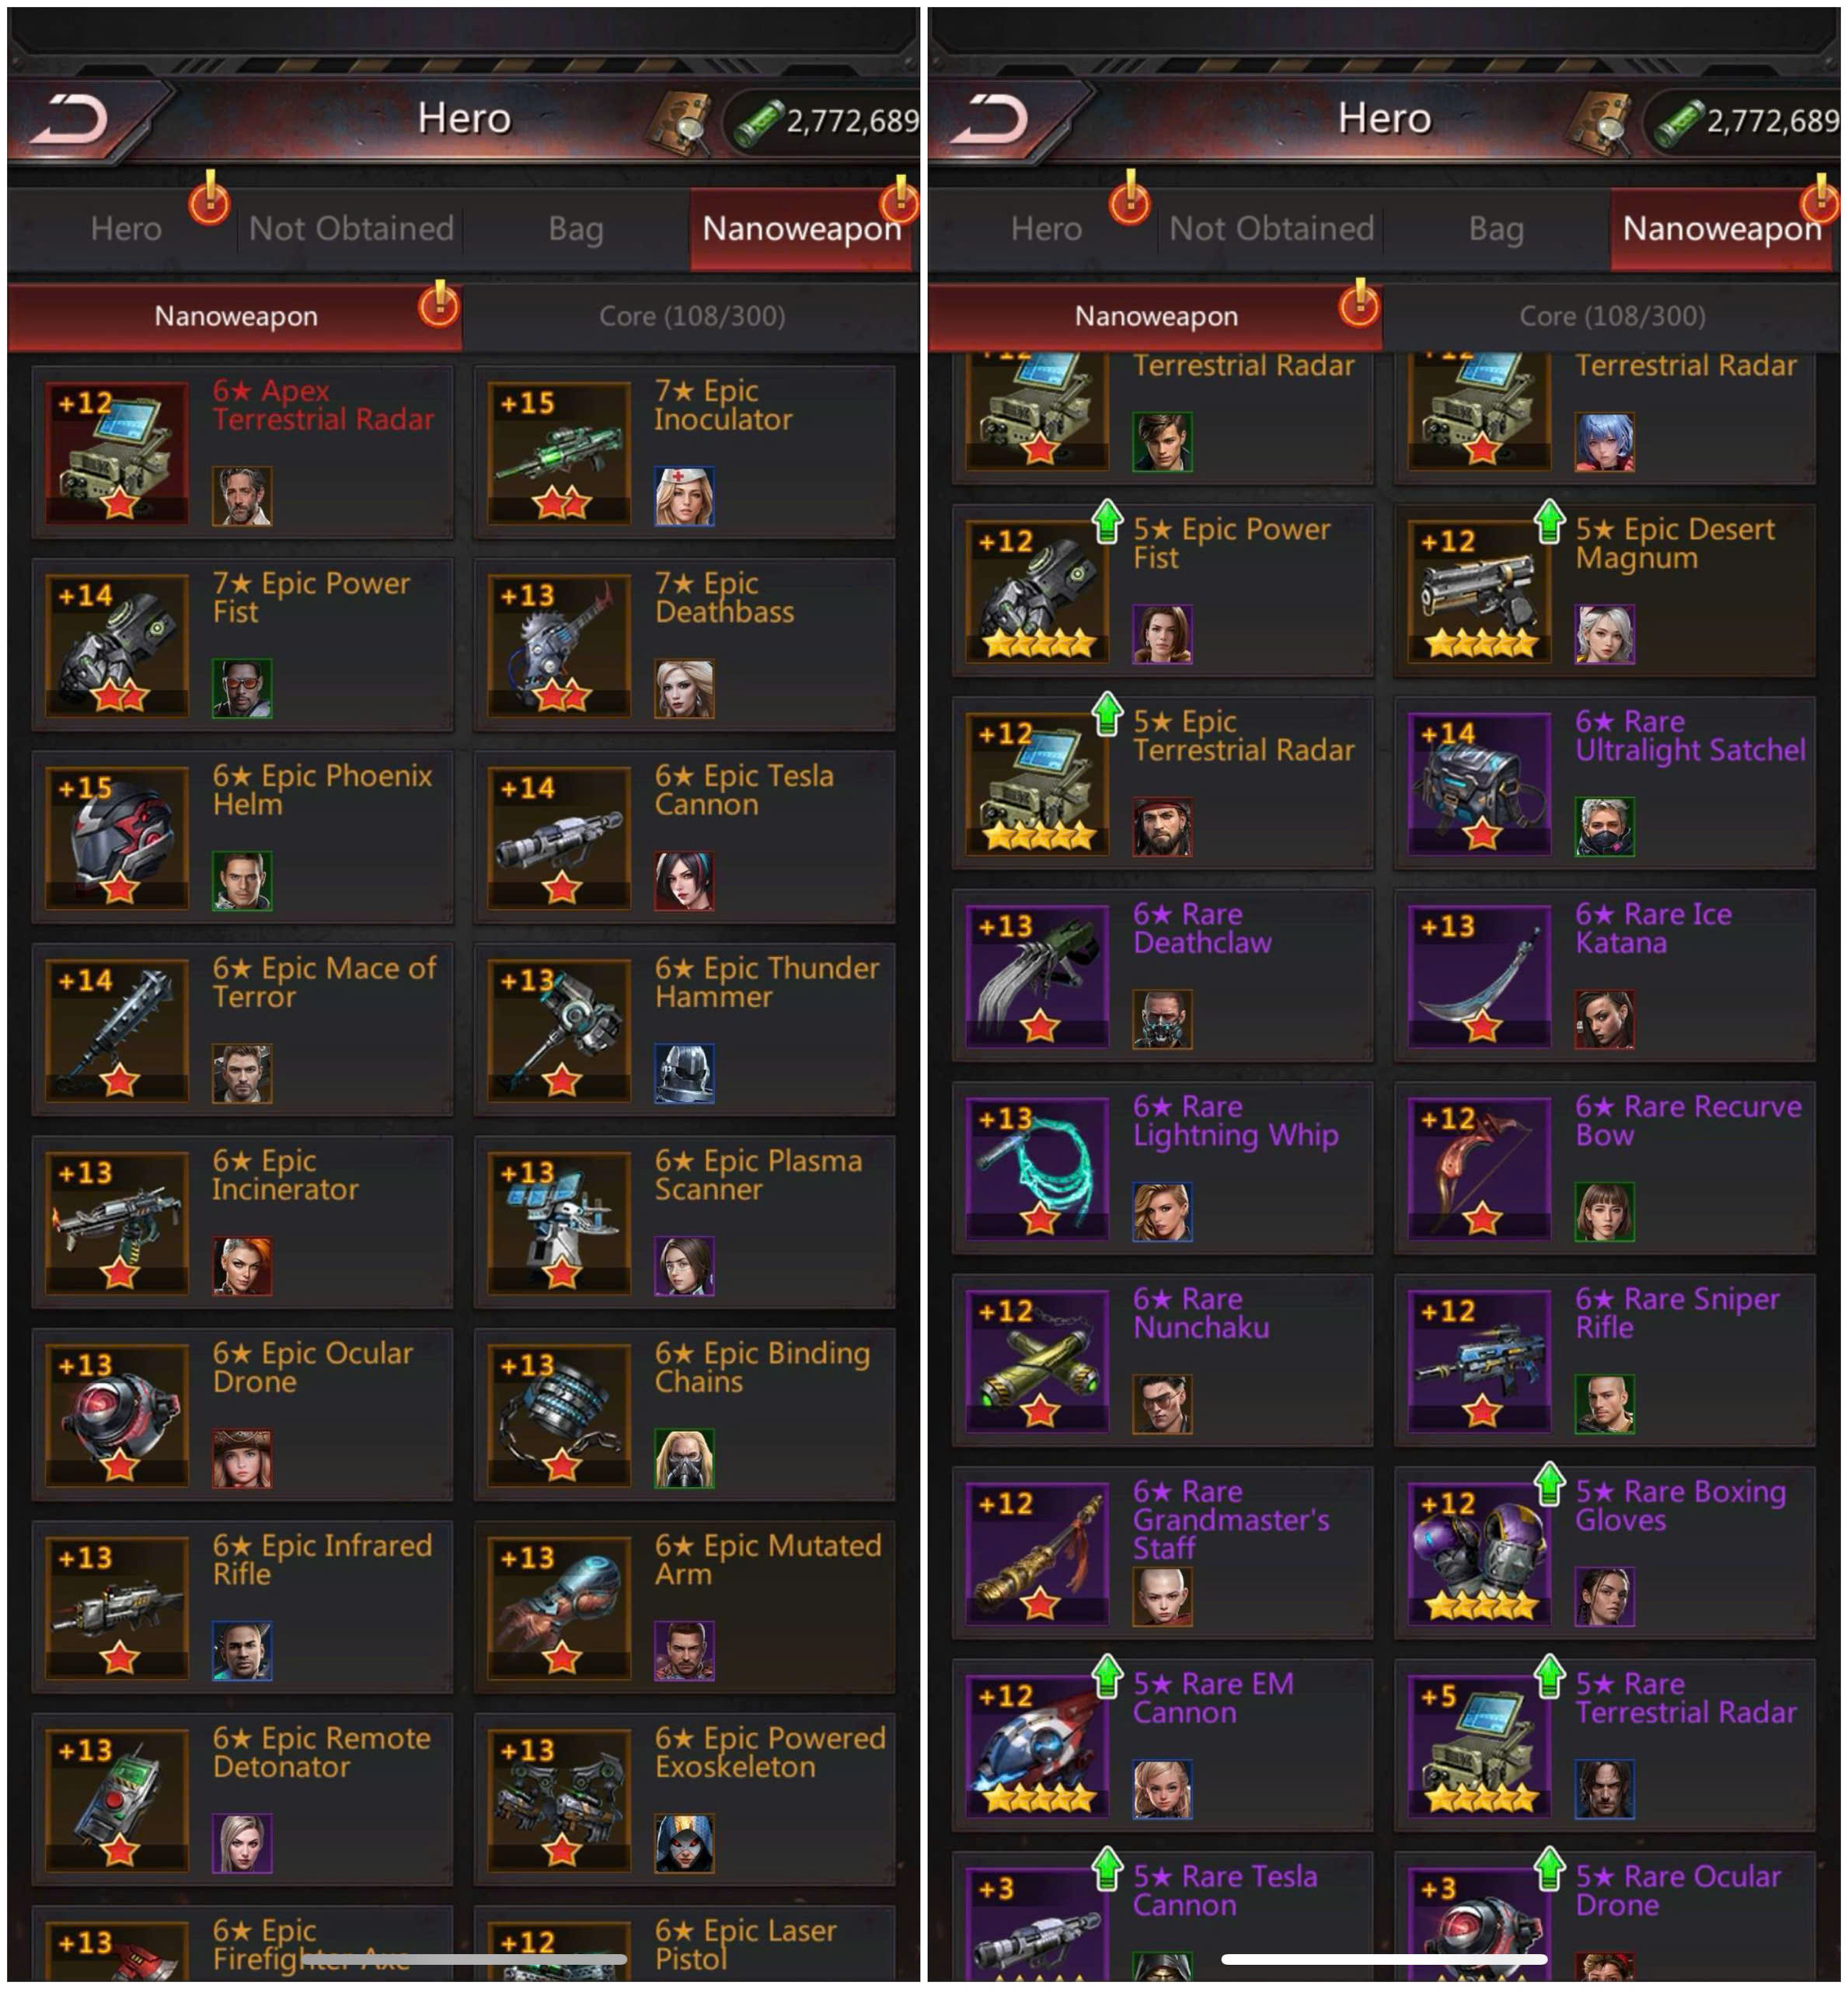This screenshot has height=1989, width=1848.
Task: Switch to the Bag tab in left screen
Action: click(576, 229)
